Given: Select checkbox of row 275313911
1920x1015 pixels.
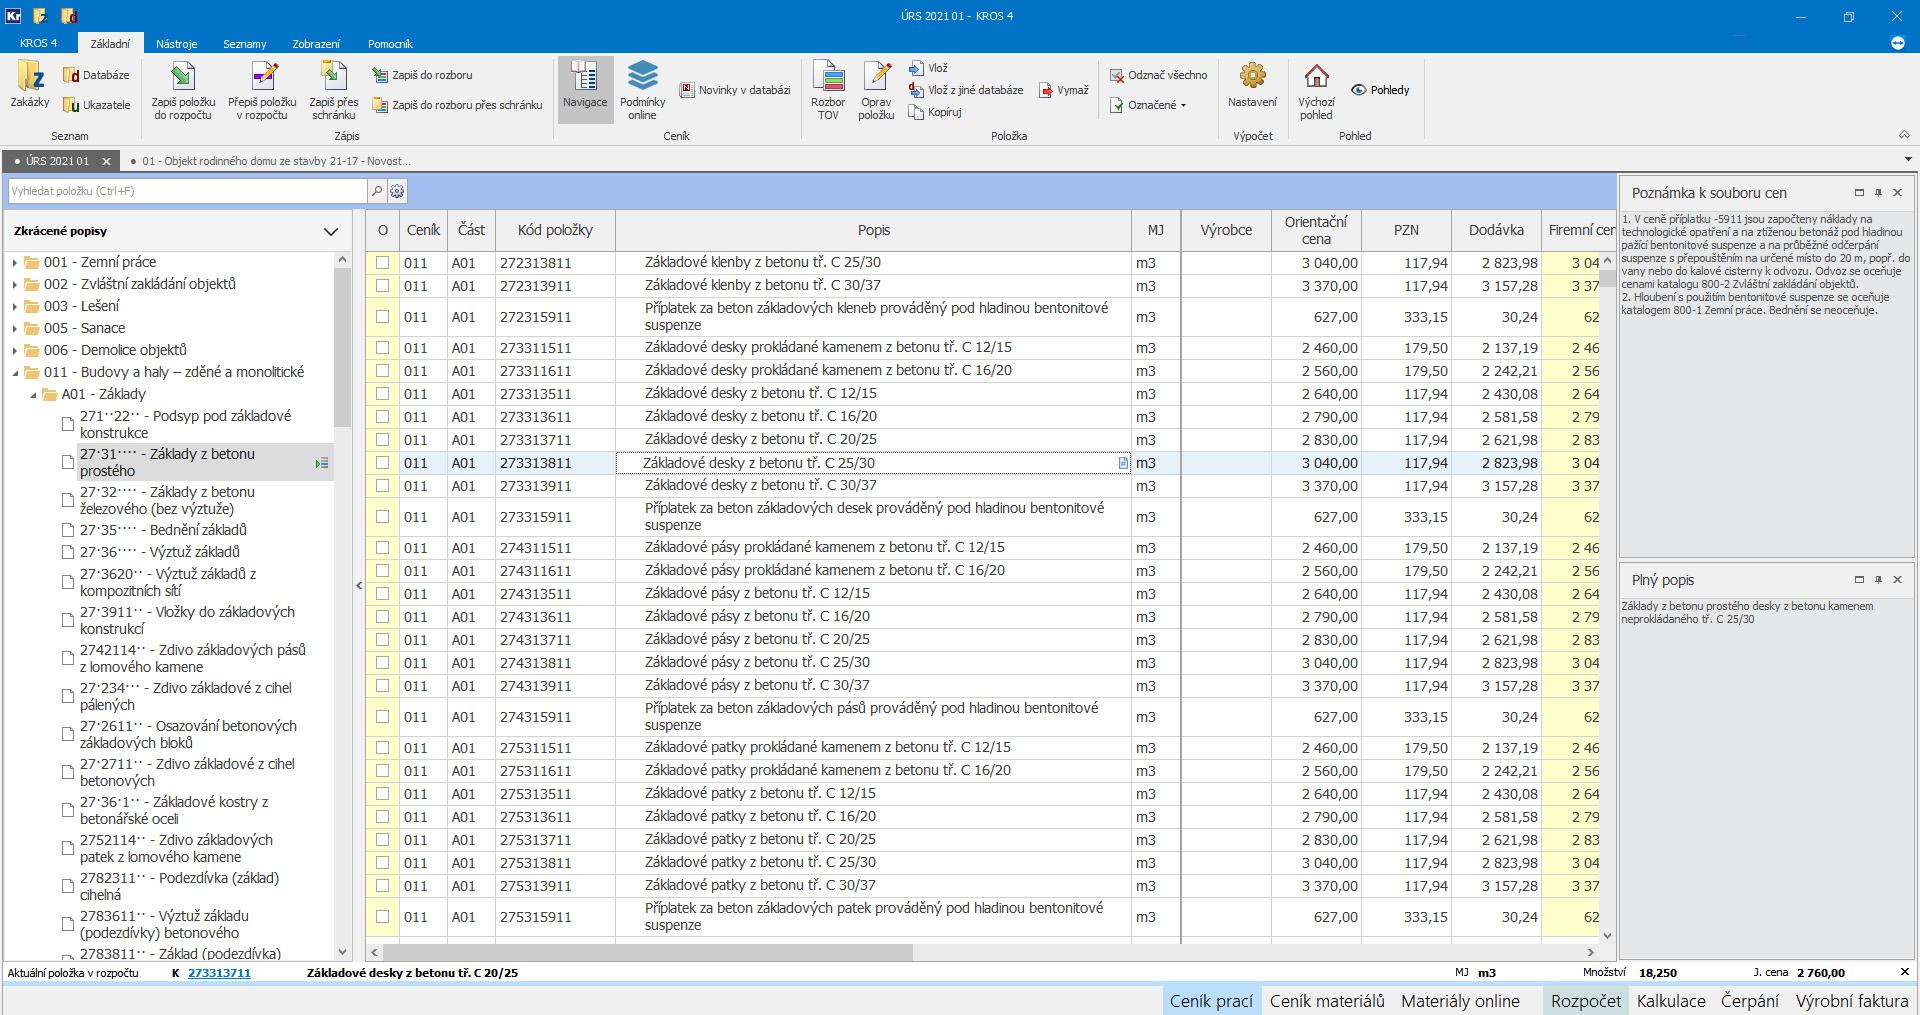Looking at the screenshot, I should 382,886.
